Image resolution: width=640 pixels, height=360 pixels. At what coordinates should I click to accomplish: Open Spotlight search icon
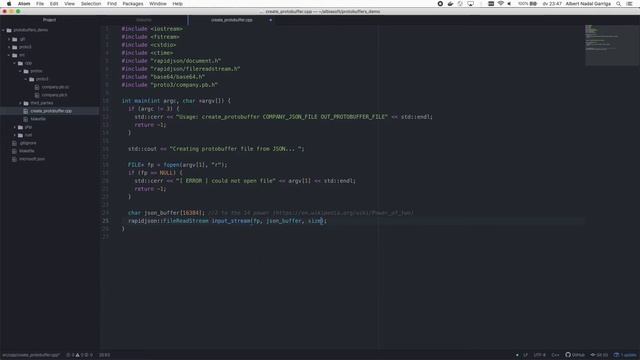pos(618,4)
